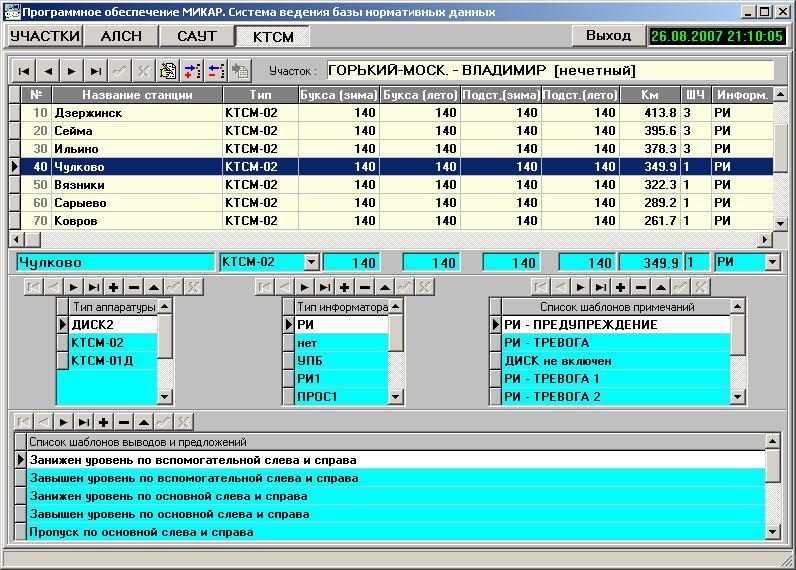Switch to the УЧАСТКИ tab
The width and height of the screenshot is (796, 570).
coord(44,36)
